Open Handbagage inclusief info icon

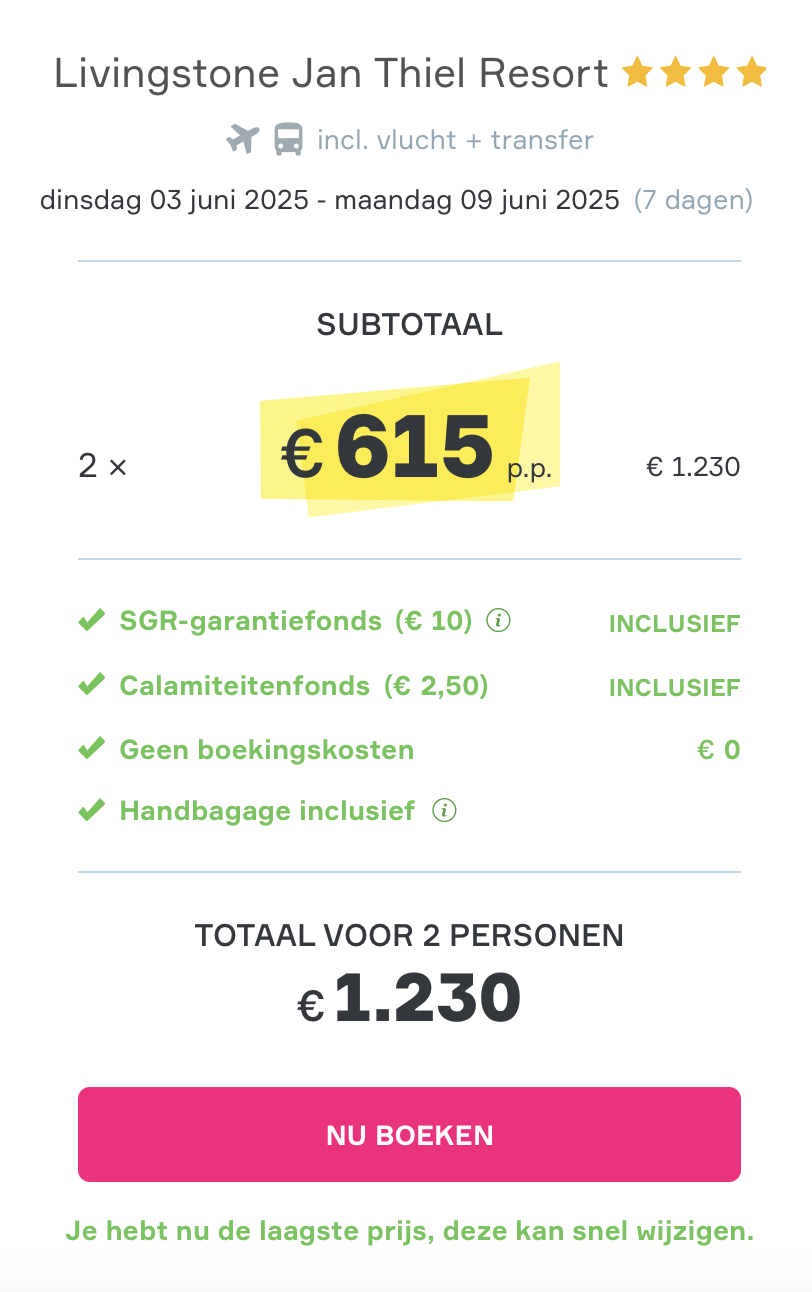pyautogui.click(x=444, y=810)
